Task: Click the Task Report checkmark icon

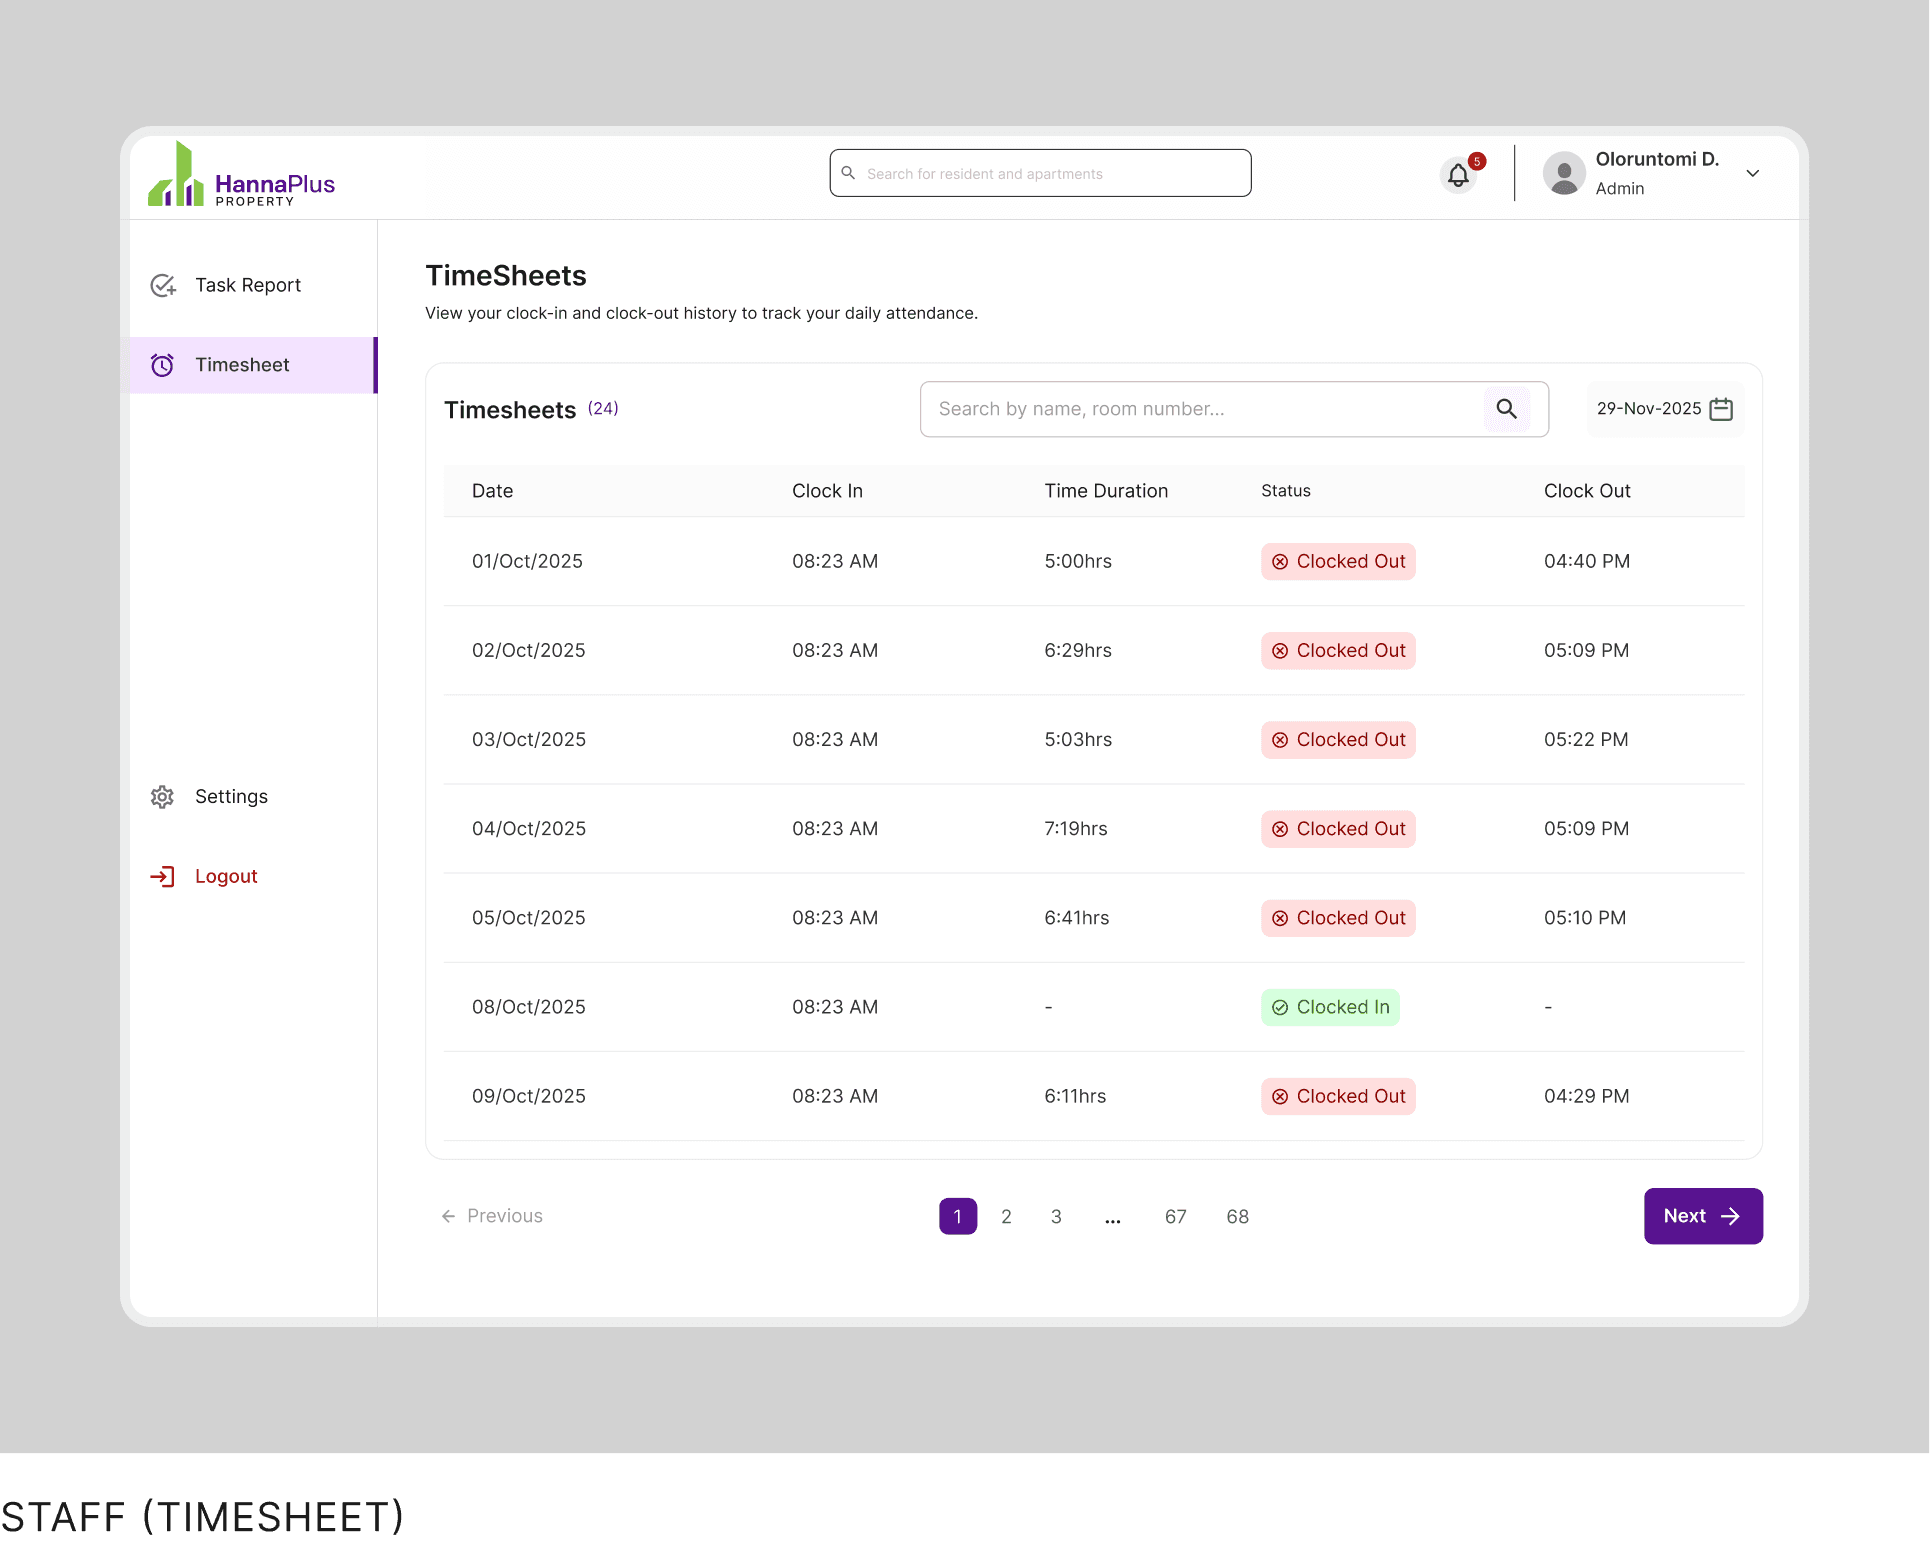Action: point(163,286)
